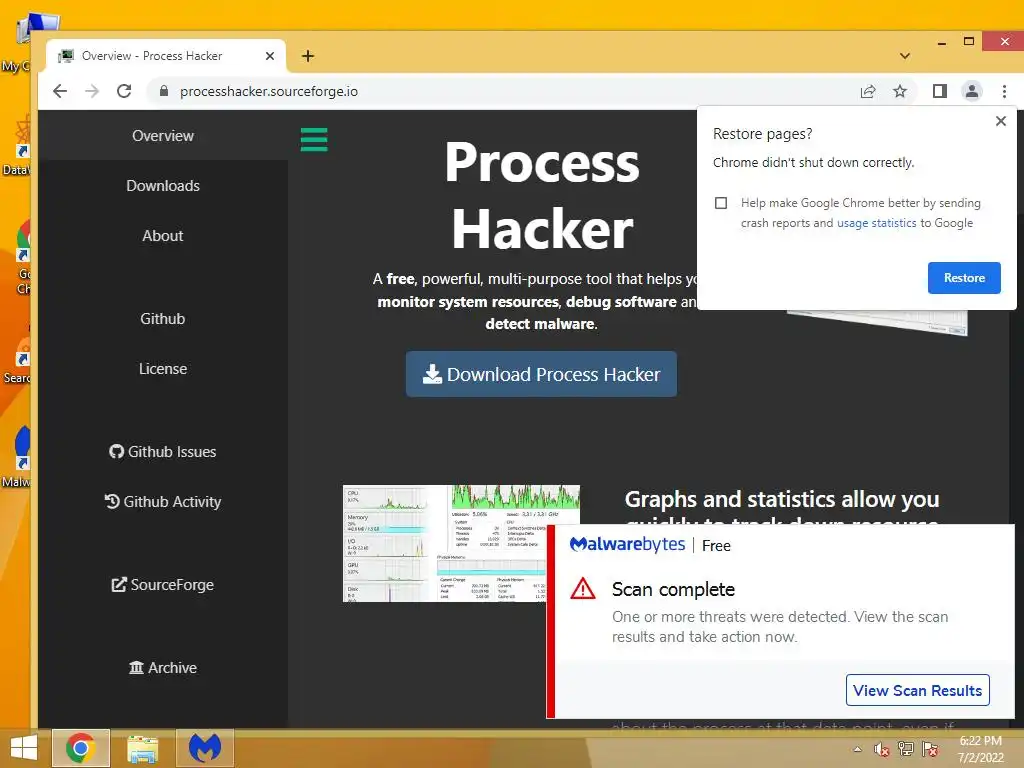Open the Chrome side panel icon
The width and height of the screenshot is (1024, 768).
click(940, 91)
